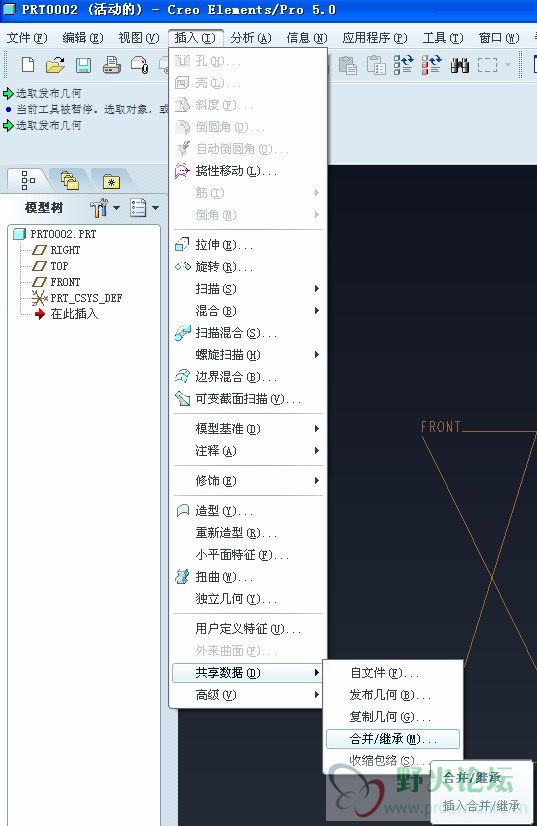Choose 拉伸(E) extrude command
This screenshot has height=826, width=537.
[x=247, y=245]
